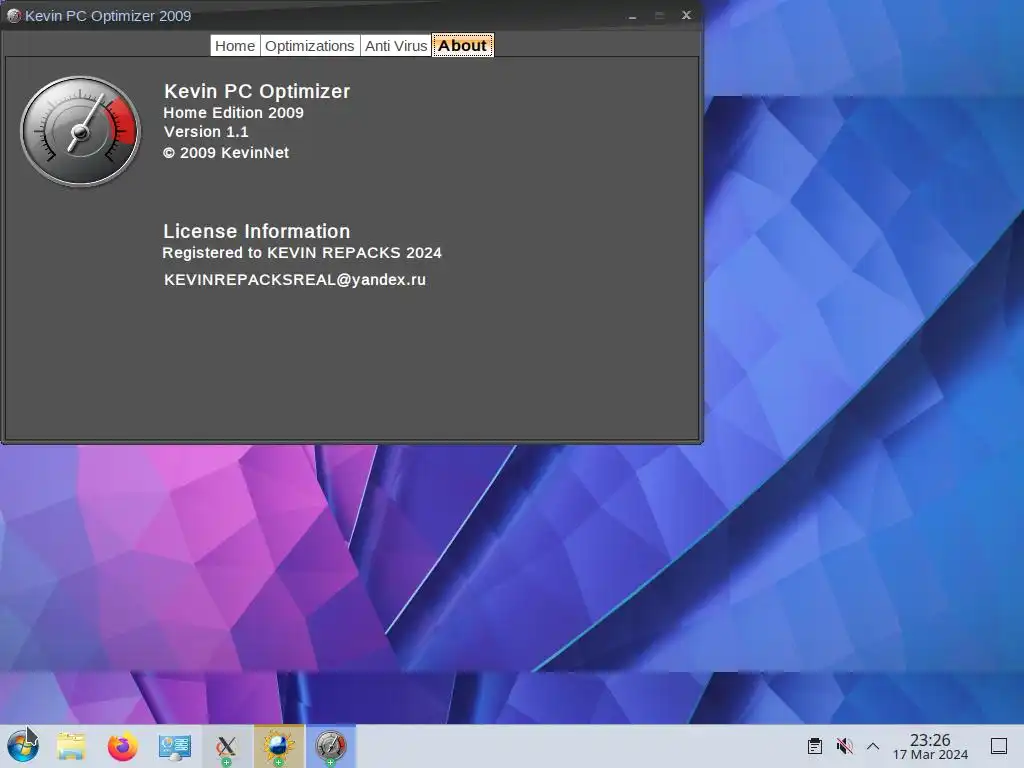Click the show desktop button
1024x768 pixels.
(x=999, y=746)
